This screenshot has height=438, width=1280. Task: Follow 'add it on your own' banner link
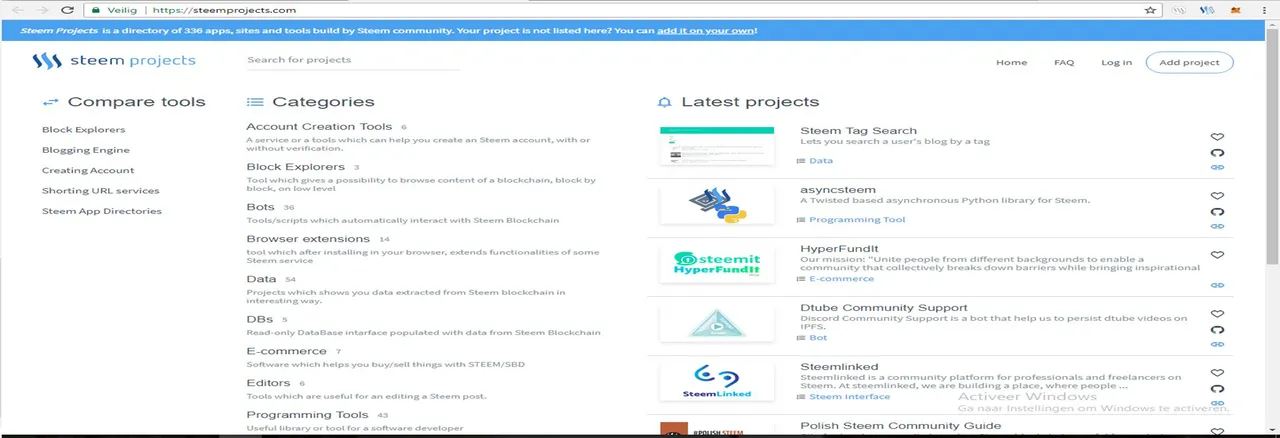[x=705, y=30]
